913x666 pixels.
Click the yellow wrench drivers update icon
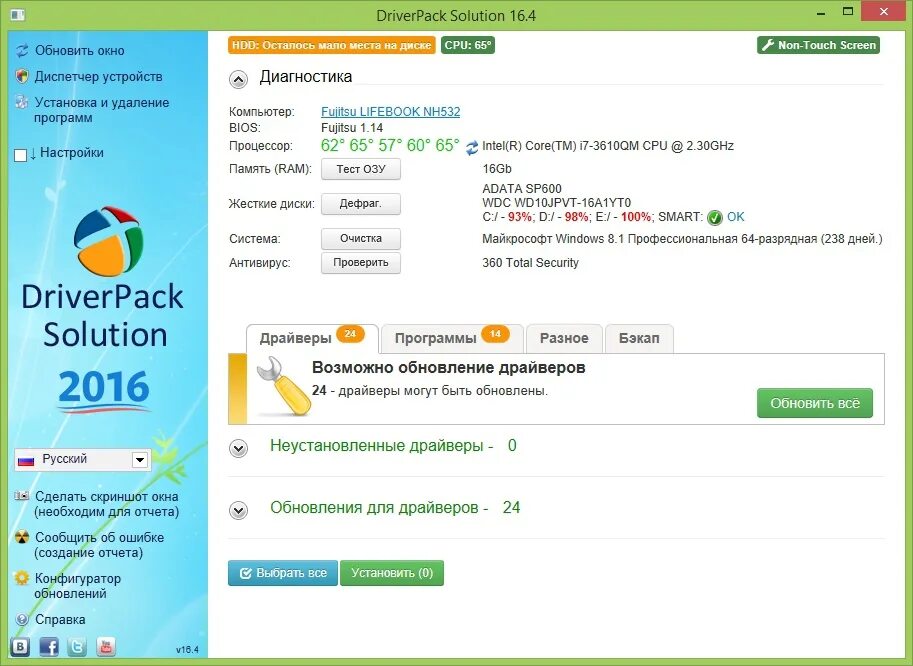(x=284, y=387)
